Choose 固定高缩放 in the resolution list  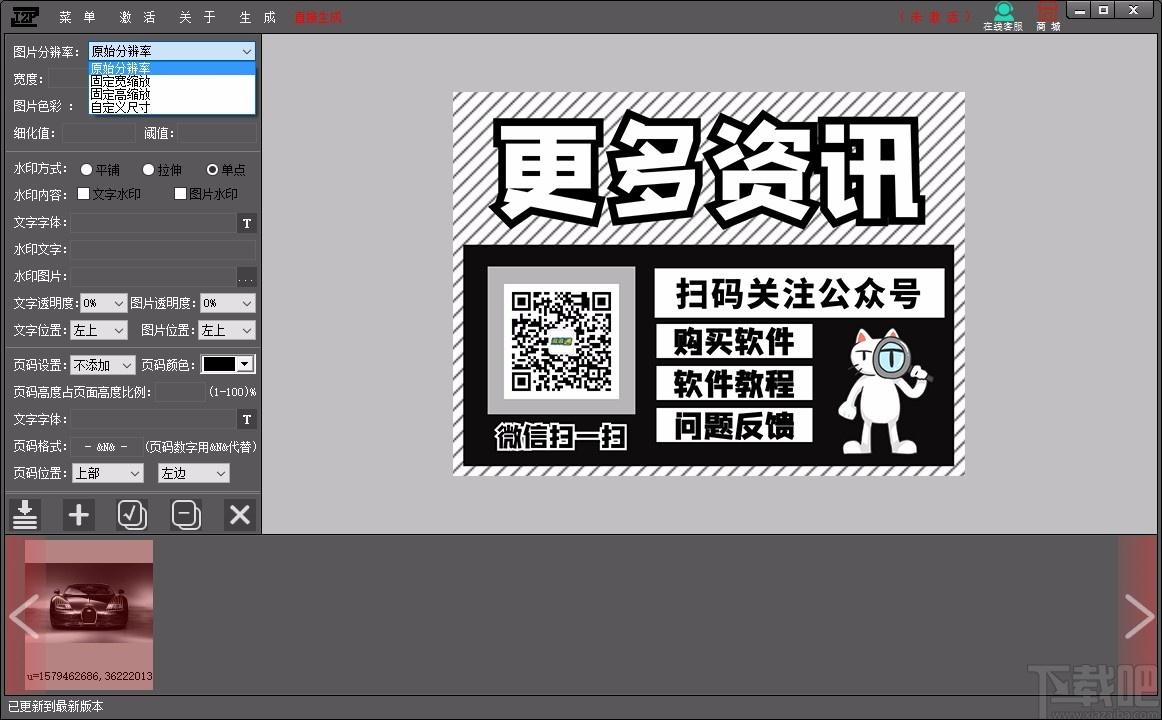(x=172, y=94)
